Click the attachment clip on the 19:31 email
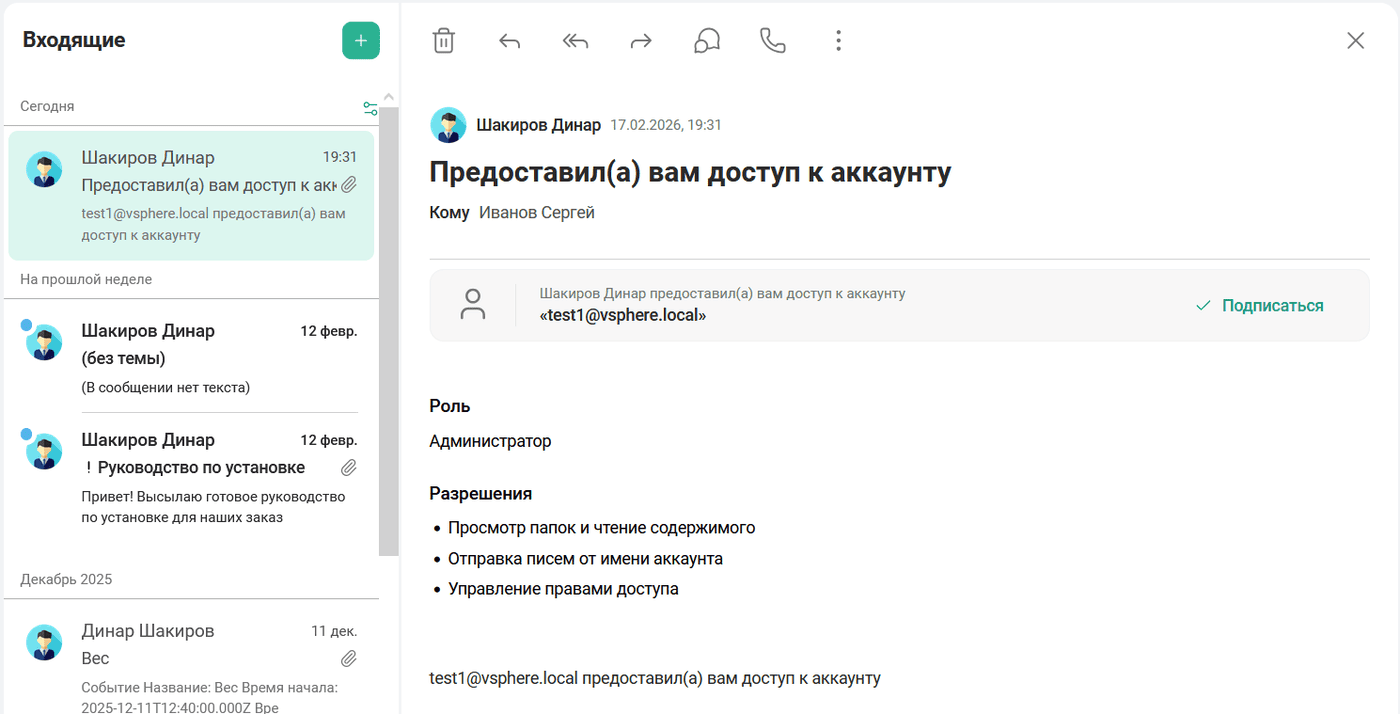 349,185
